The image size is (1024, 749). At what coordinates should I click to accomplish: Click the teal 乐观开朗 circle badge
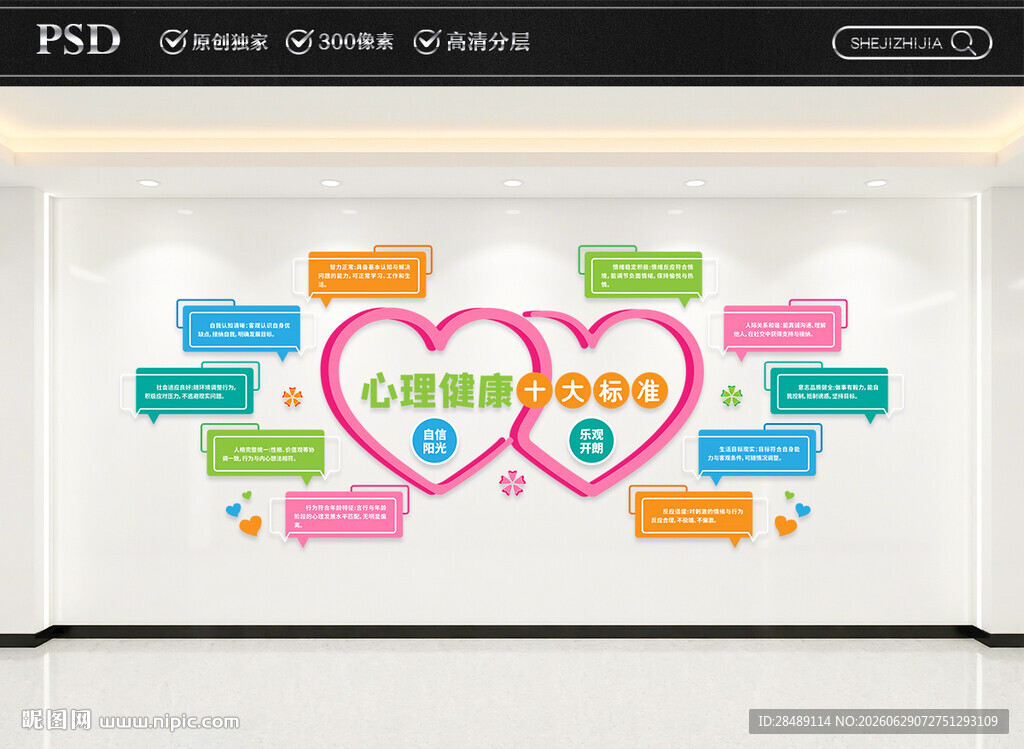tap(591, 441)
